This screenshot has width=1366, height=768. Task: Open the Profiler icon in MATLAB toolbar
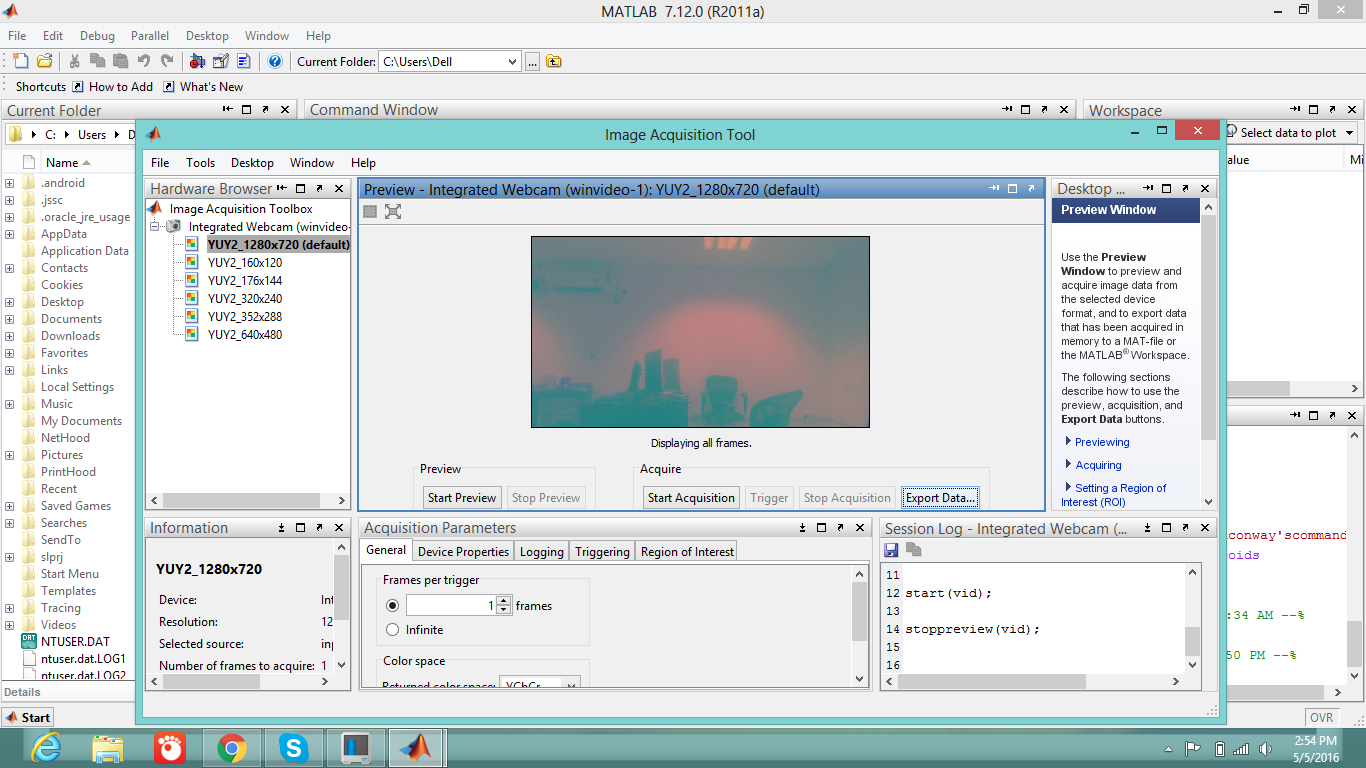coord(243,61)
